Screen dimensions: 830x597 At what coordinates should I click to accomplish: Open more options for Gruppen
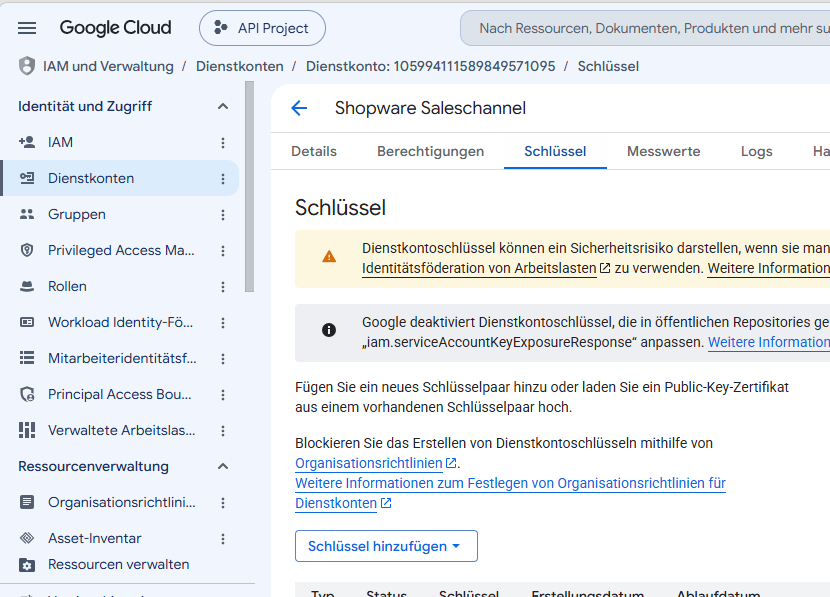[223, 214]
